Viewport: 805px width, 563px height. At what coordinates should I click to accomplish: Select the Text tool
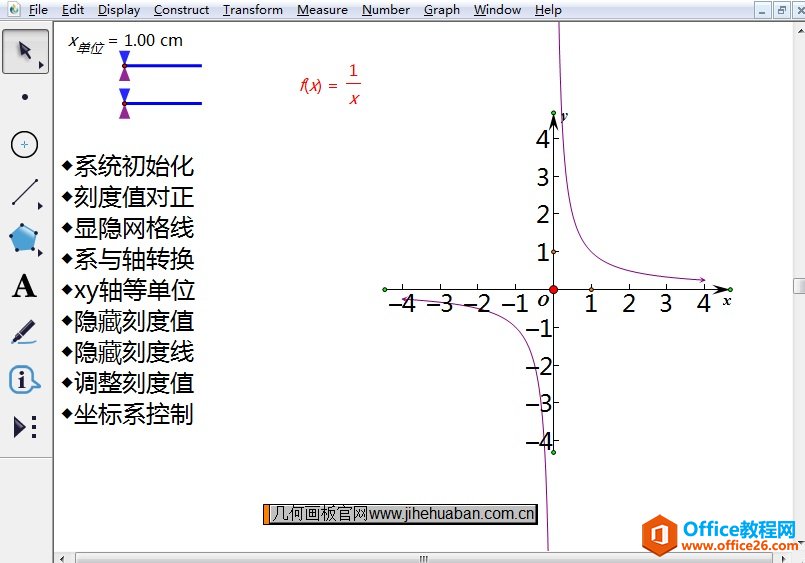pos(24,286)
